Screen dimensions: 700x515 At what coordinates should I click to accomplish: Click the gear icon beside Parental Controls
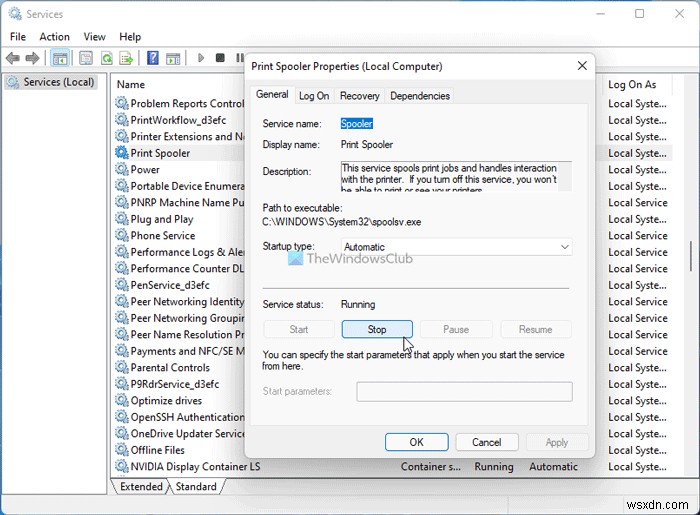(x=121, y=367)
